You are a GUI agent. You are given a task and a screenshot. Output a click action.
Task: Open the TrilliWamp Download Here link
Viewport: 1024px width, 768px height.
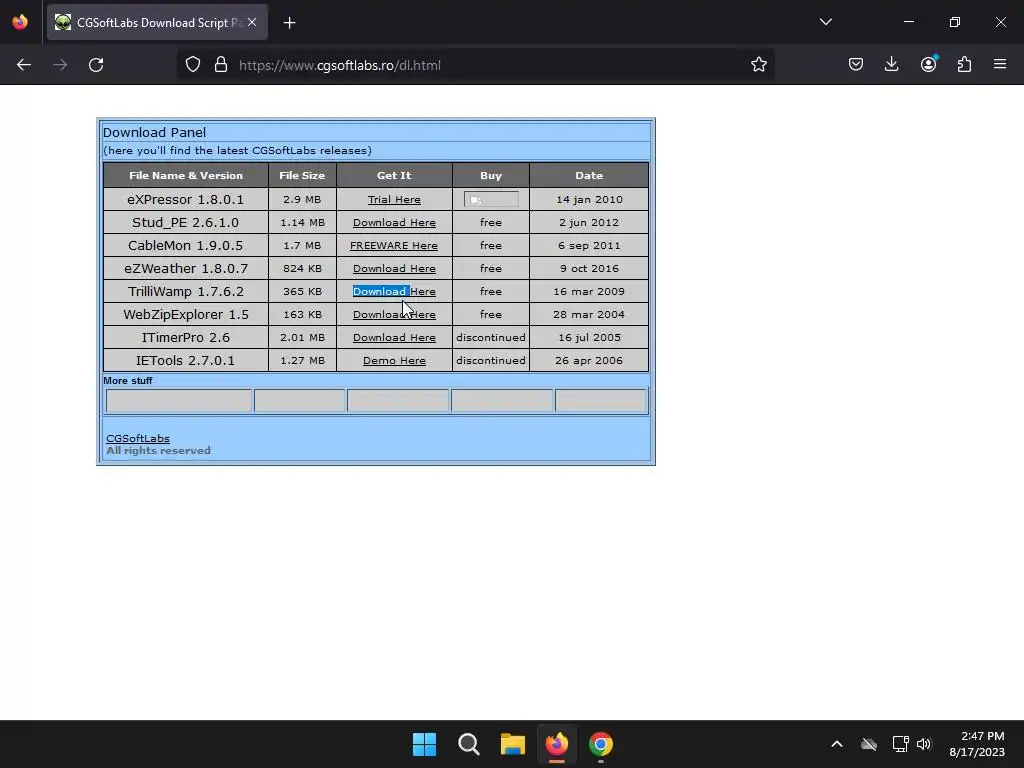coord(394,291)
